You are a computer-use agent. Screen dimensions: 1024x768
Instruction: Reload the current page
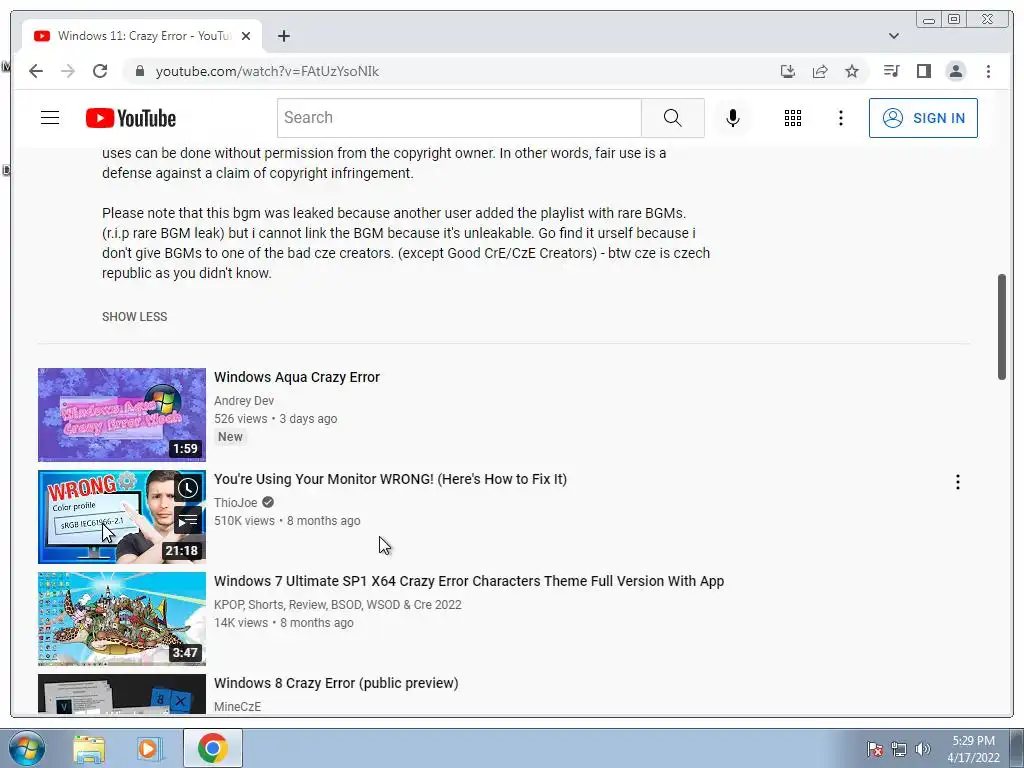100,71
